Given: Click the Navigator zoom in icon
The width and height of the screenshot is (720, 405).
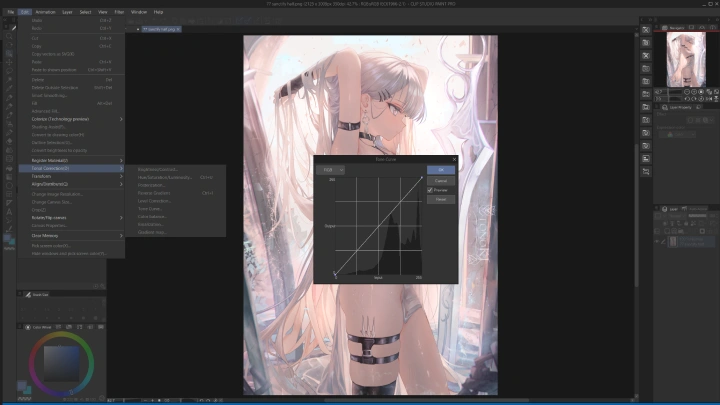Looking at the screenshot, I should click(x=694, y=92).
